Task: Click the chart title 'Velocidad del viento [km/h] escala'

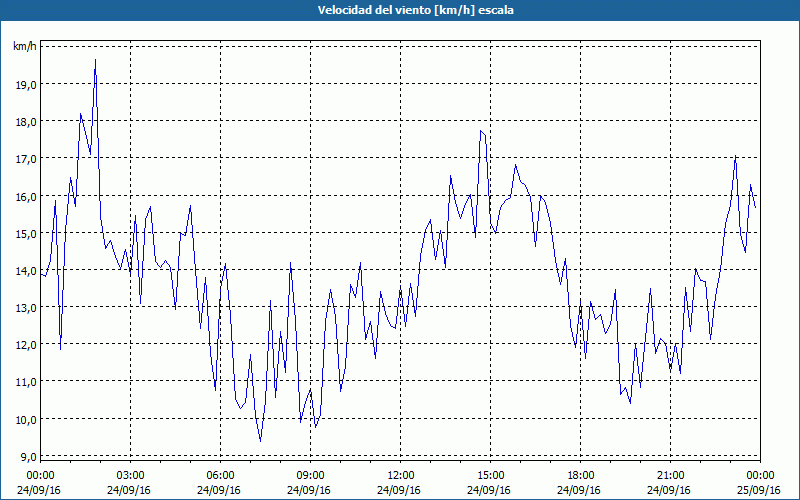Action: tap(415, 10)
